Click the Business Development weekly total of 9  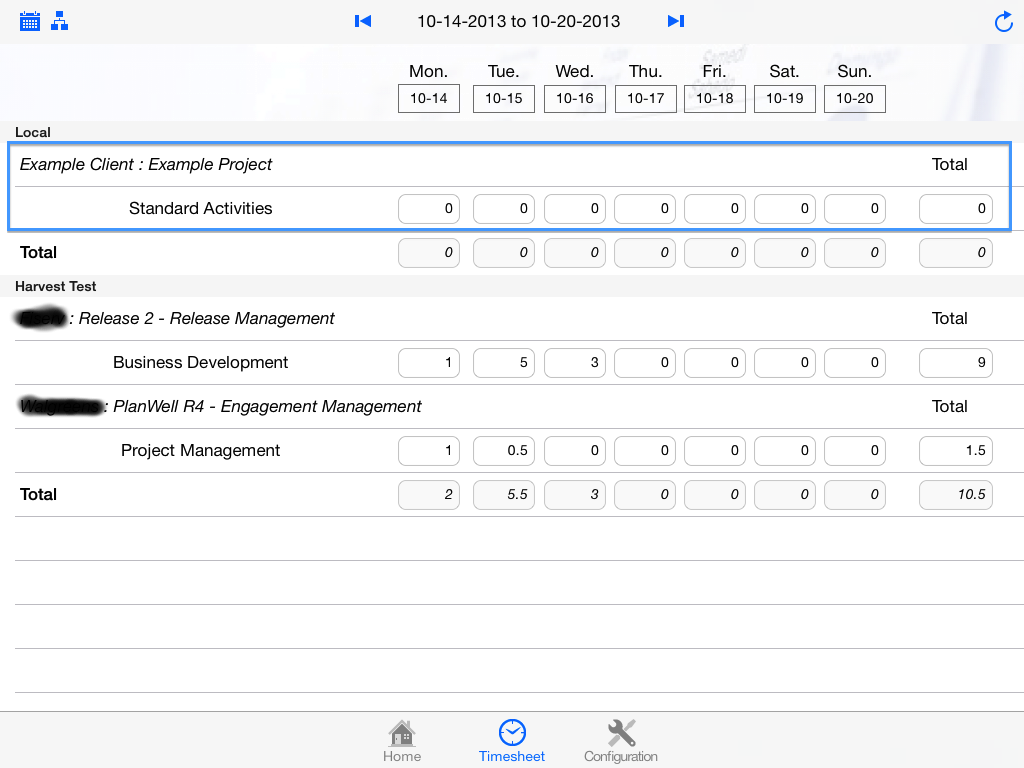(956, 363)
